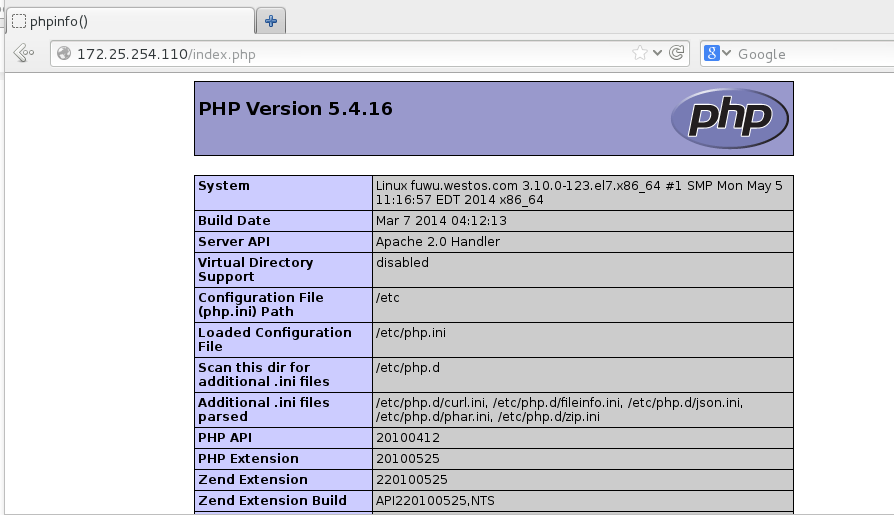Screen dimensions: 894x515
Task: Click the Configuration File (php.ini) Path label
Action: [261, 305]
